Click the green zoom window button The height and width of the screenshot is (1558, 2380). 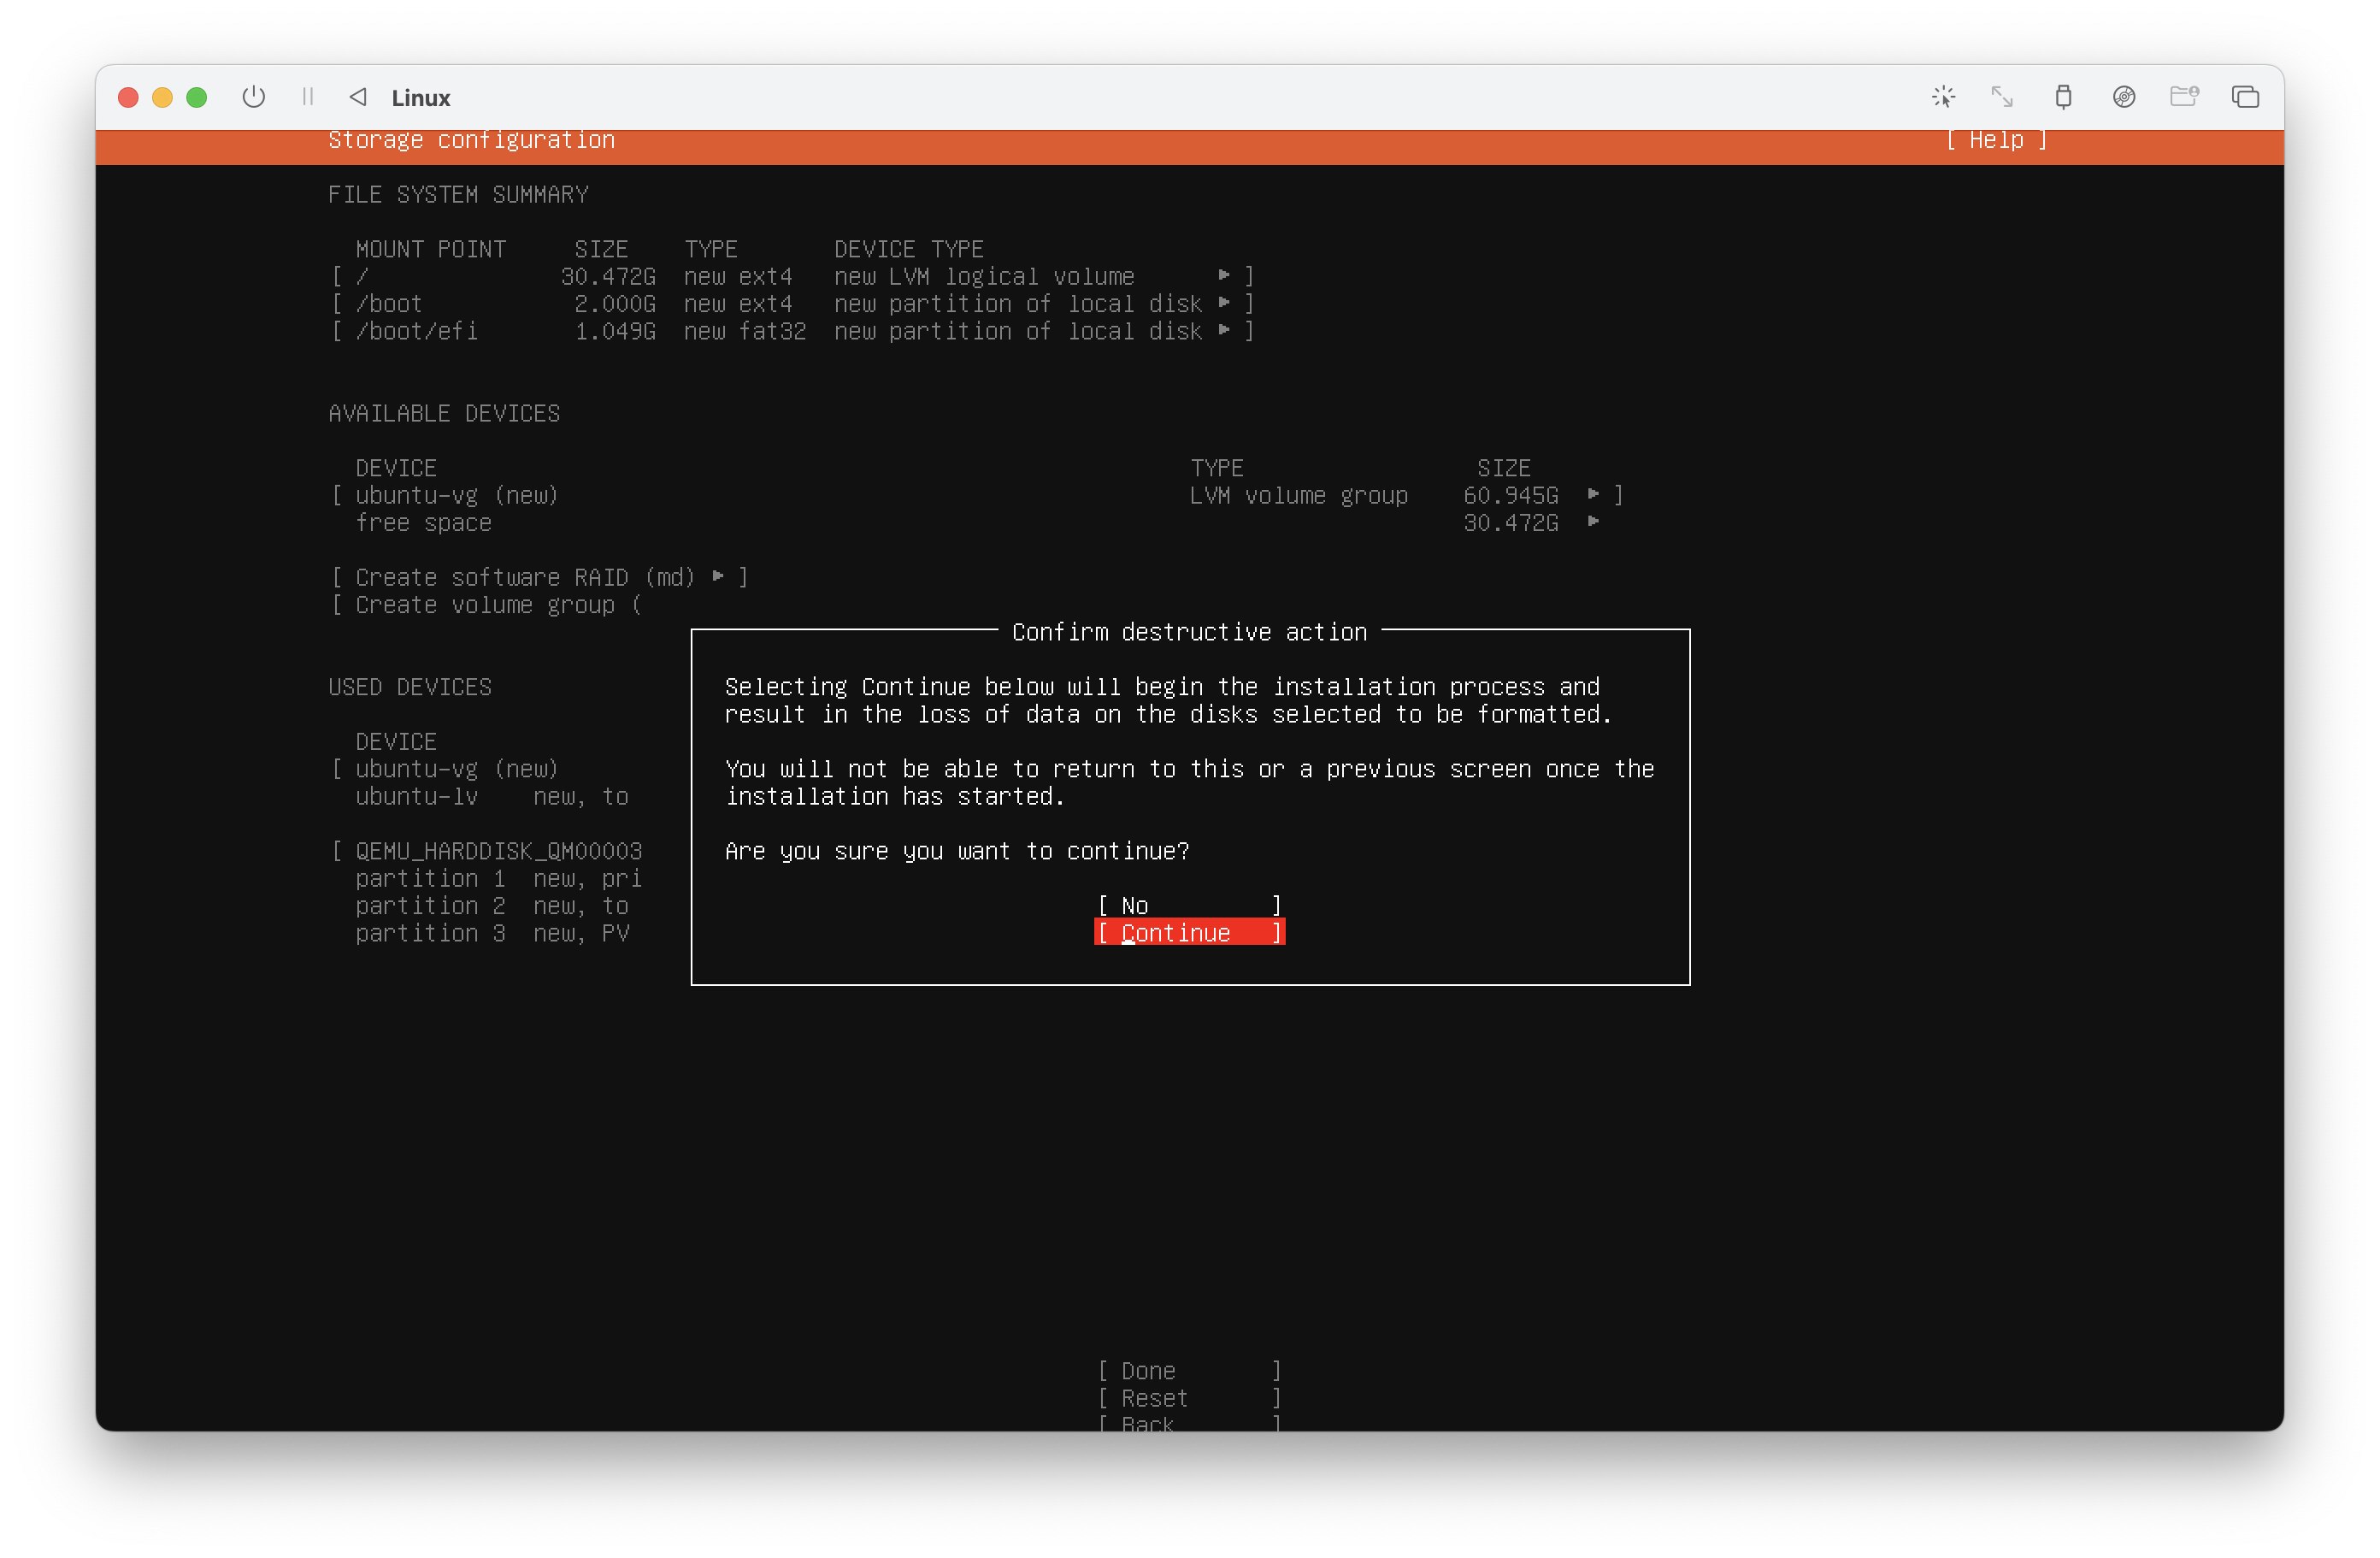point(197,97)
